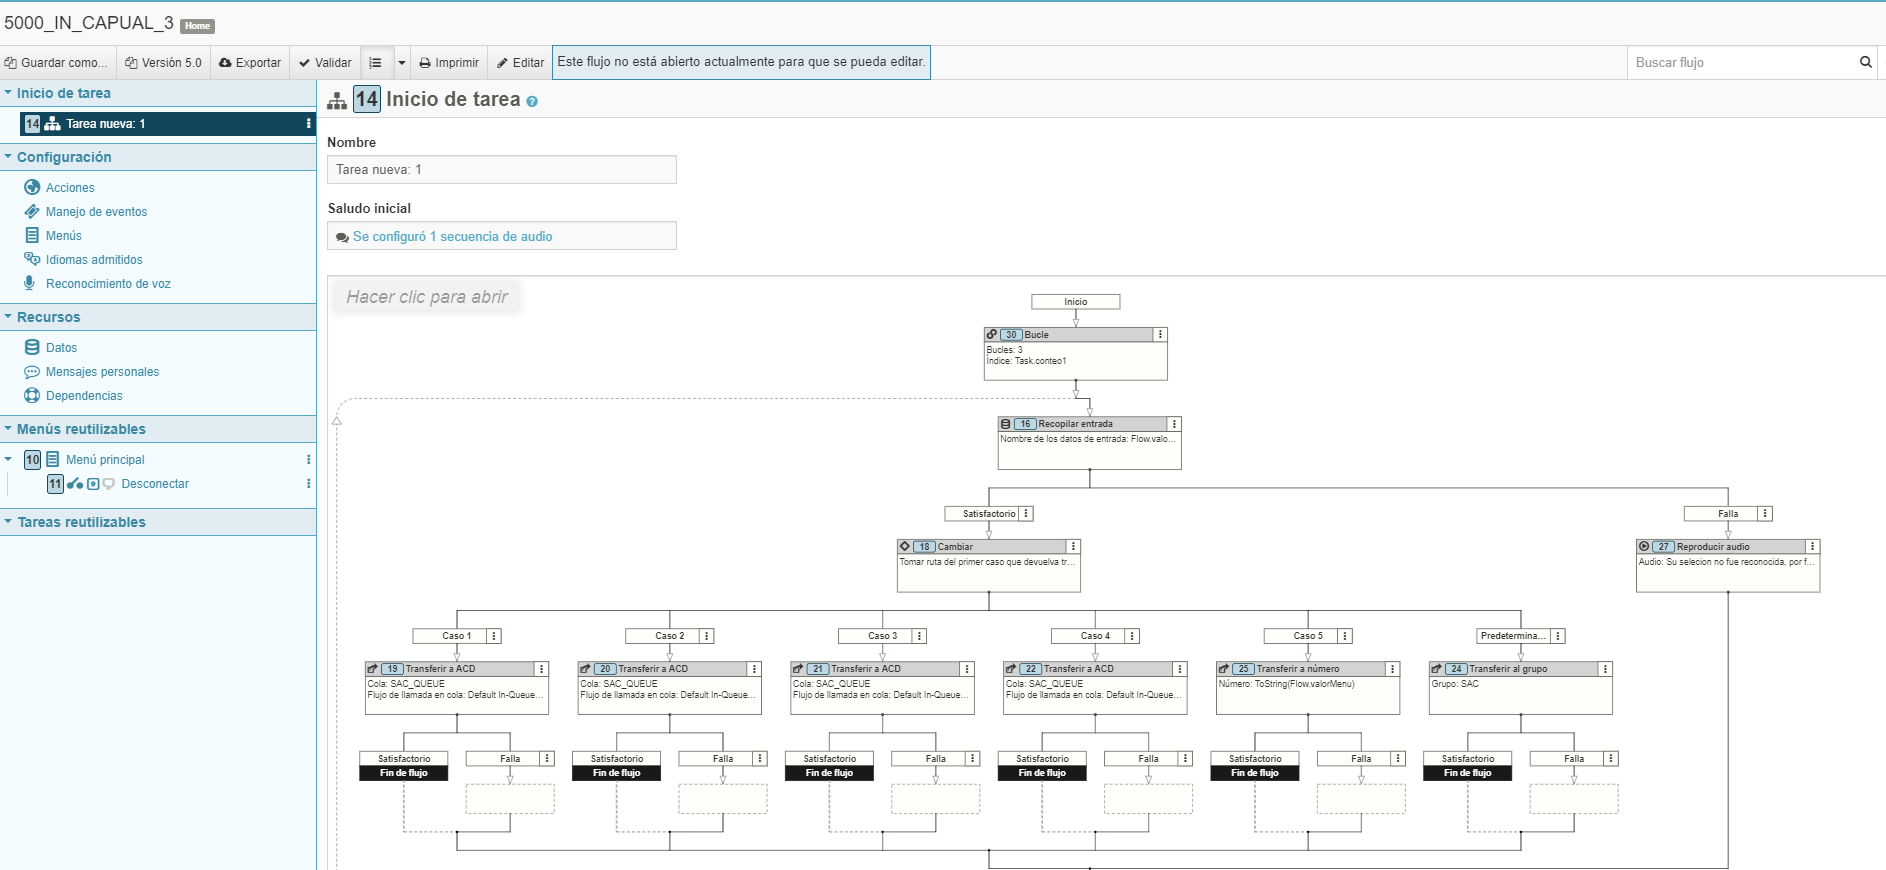Click the list view icon button
The image size is (1886, 870).
(376, 63)
